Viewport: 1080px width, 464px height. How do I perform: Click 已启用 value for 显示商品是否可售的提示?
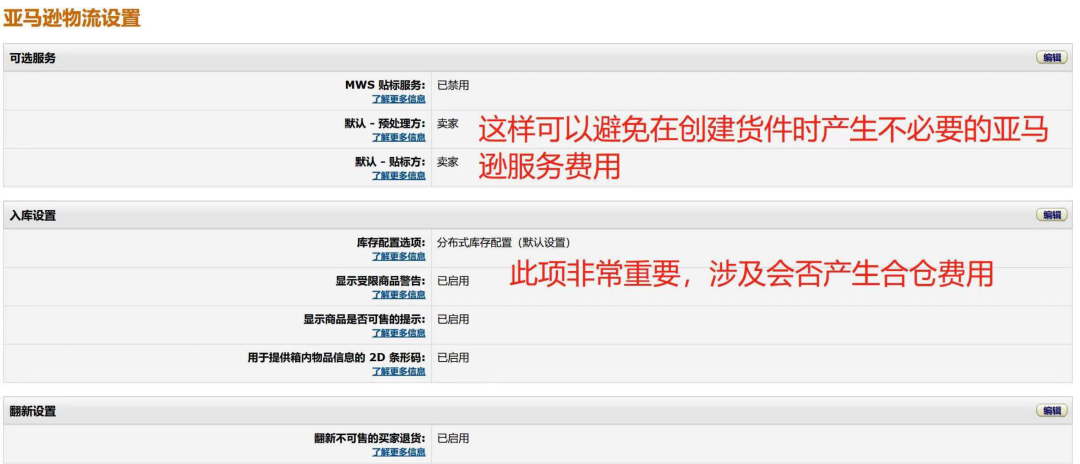tap(453, 319)
